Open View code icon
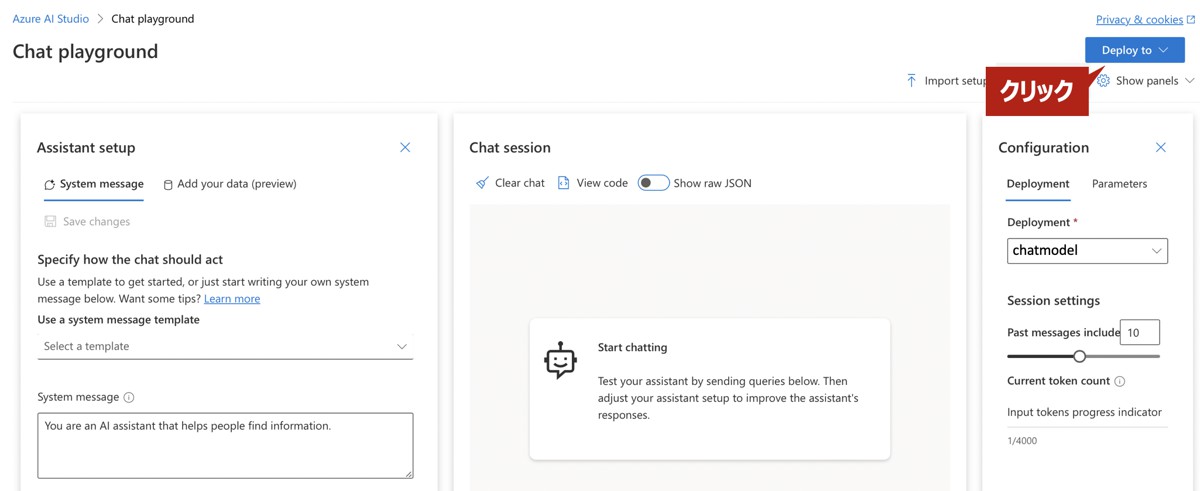 point(564,183)
